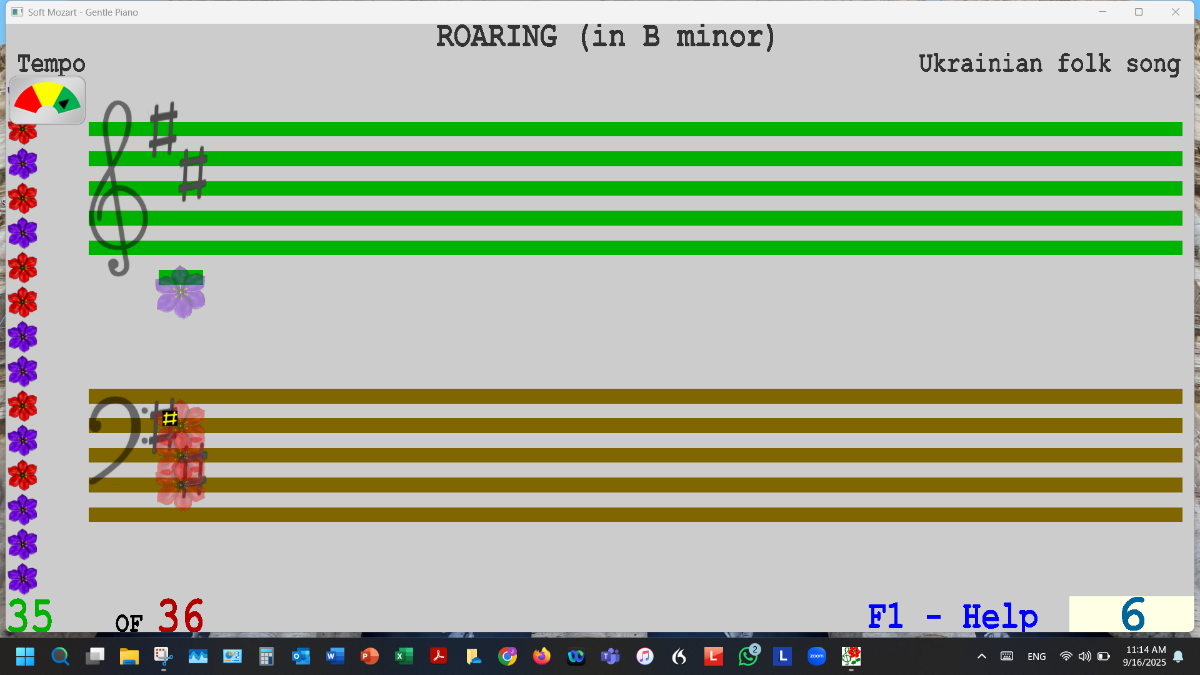Click the green number 35 counter
The image size is (1200, 675).
point(30,617)
